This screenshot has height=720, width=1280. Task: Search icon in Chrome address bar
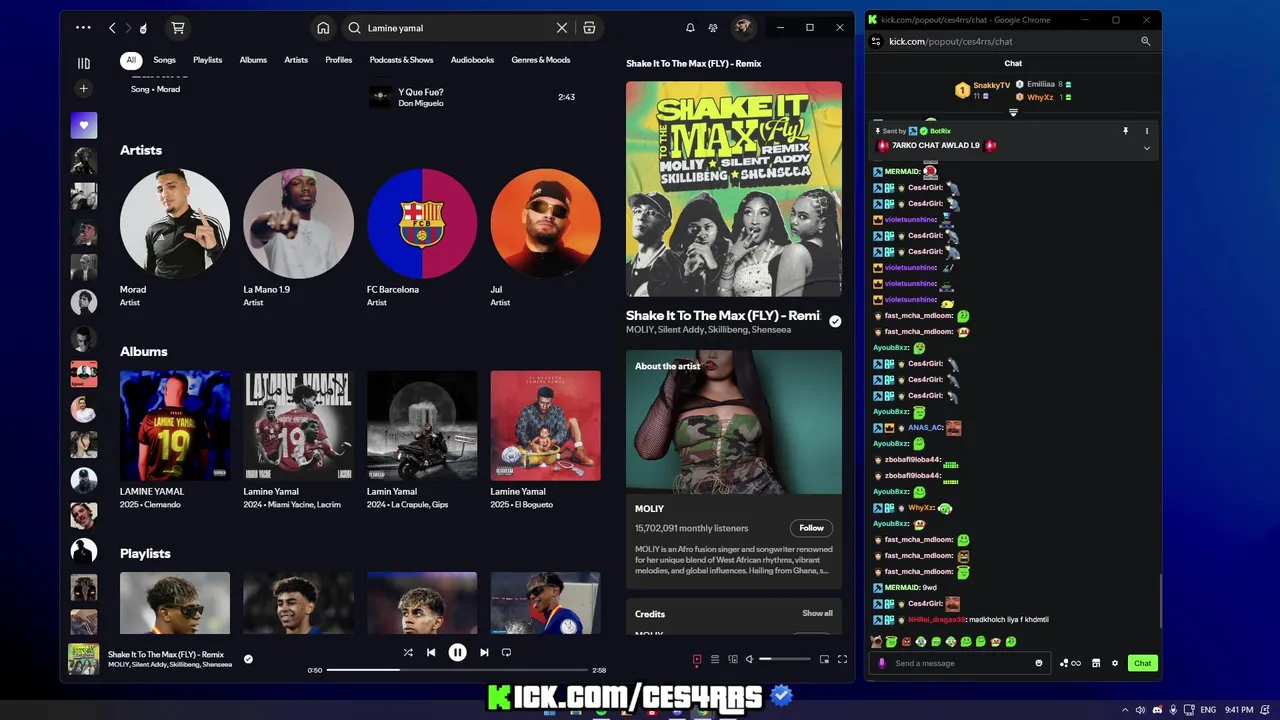click(x=1146, y=41)
